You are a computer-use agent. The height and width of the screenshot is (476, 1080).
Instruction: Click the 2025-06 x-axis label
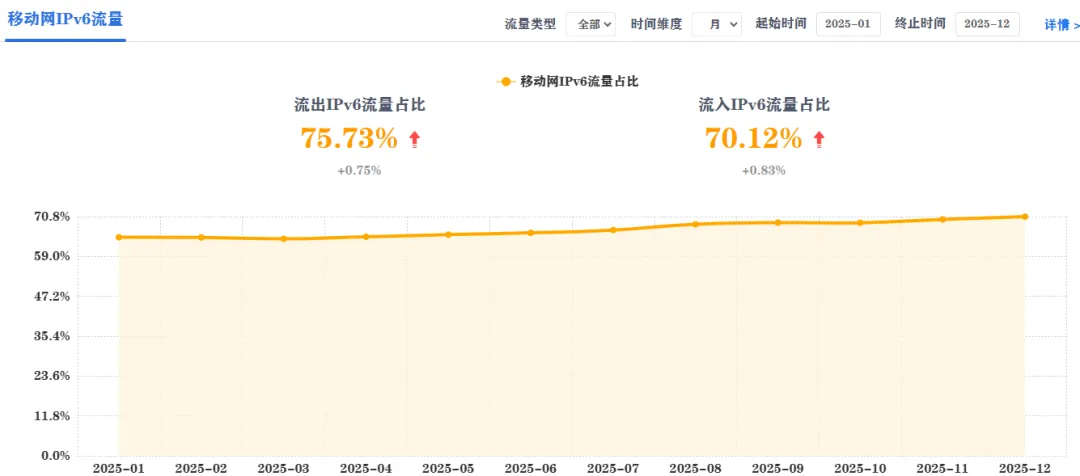(530, 468)
